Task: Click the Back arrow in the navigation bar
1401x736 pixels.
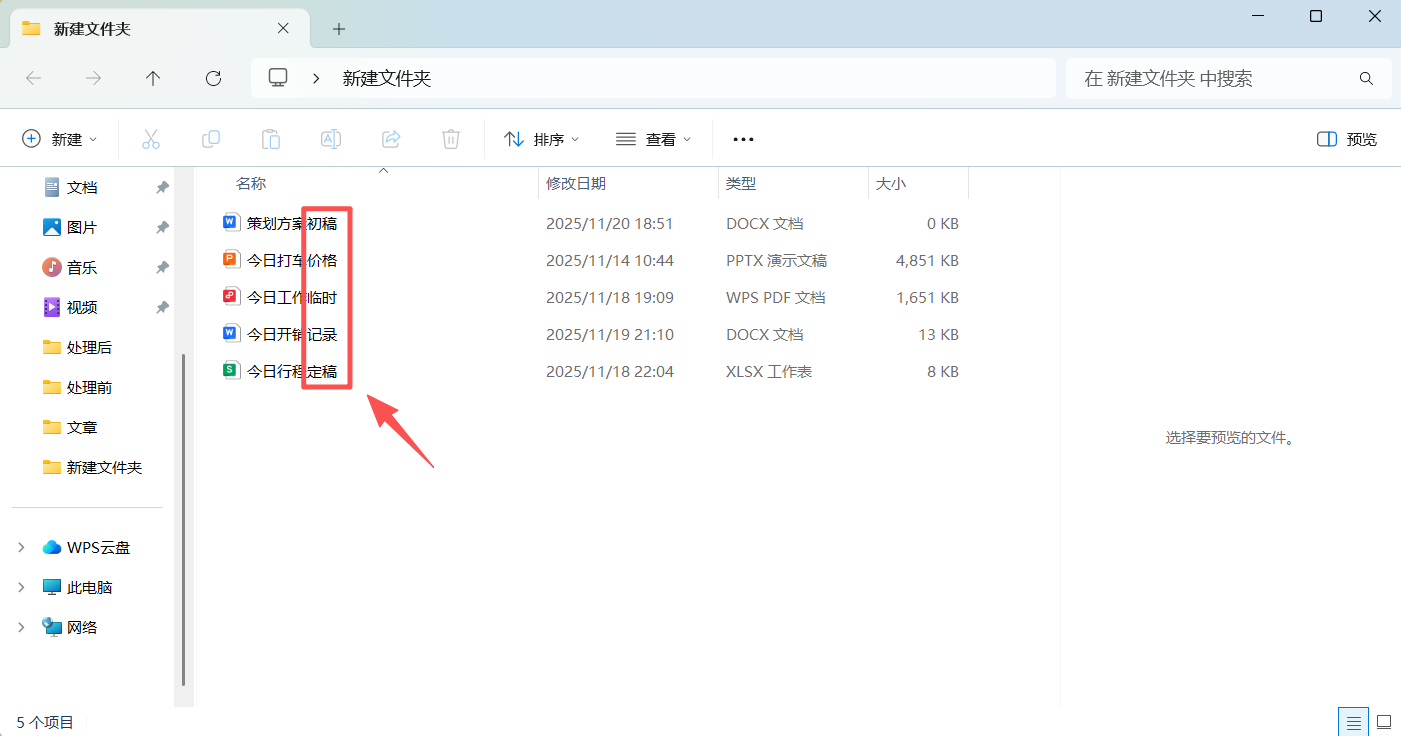Action: (x=33, y=78)
